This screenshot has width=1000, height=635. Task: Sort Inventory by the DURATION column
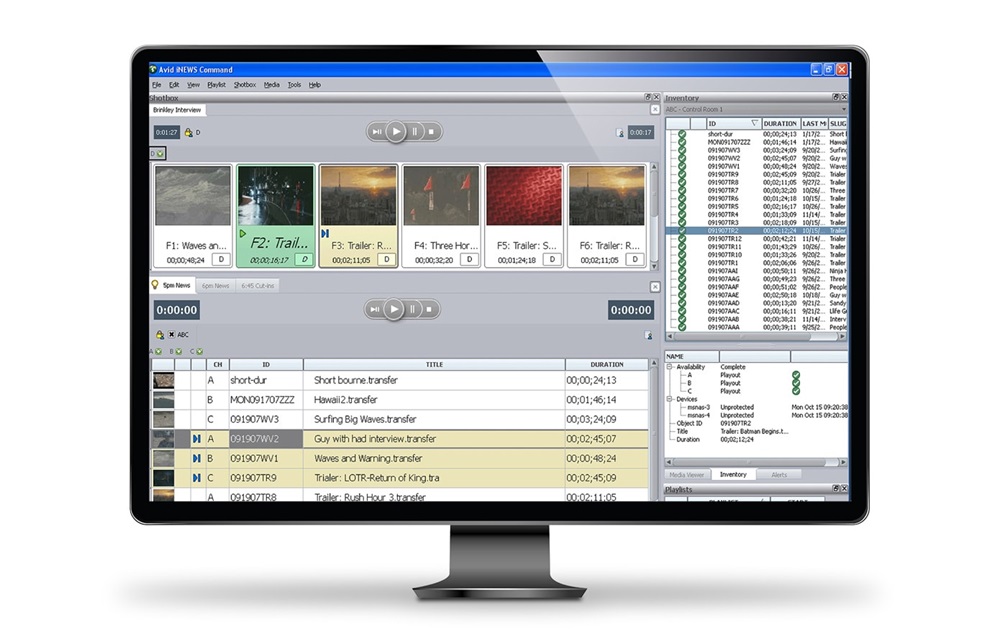pyautogui.click(x=781, y=123)
